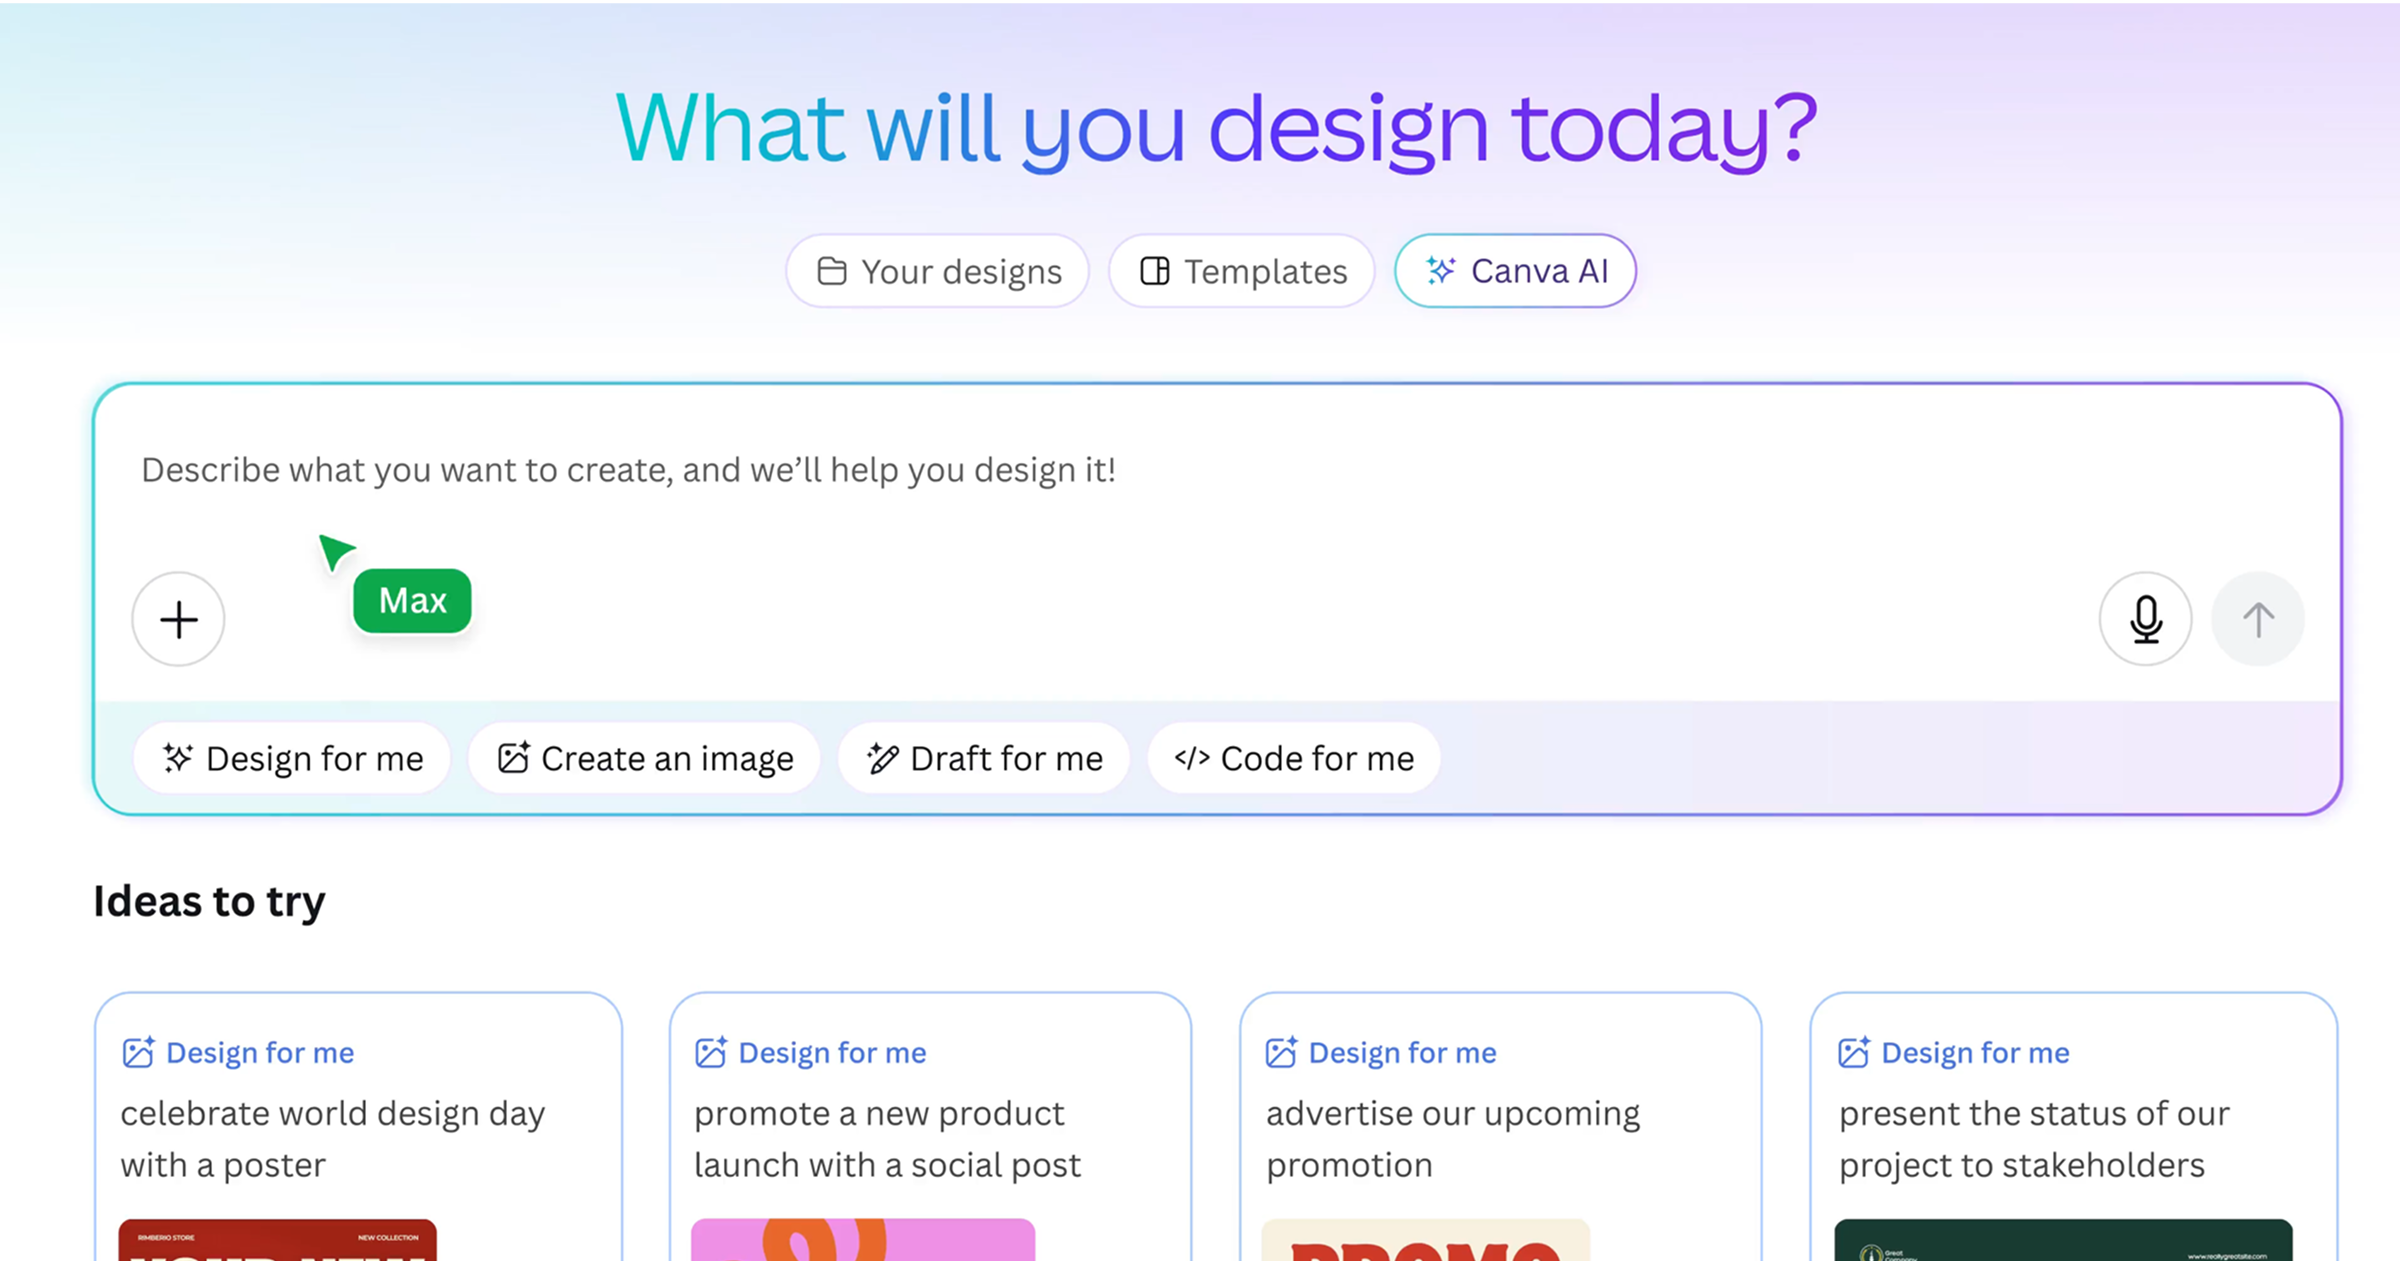Viewport: 2400px width, 1261px height.
Task: Switch to the Templates tab
Action: click(x=1241, y=270)
